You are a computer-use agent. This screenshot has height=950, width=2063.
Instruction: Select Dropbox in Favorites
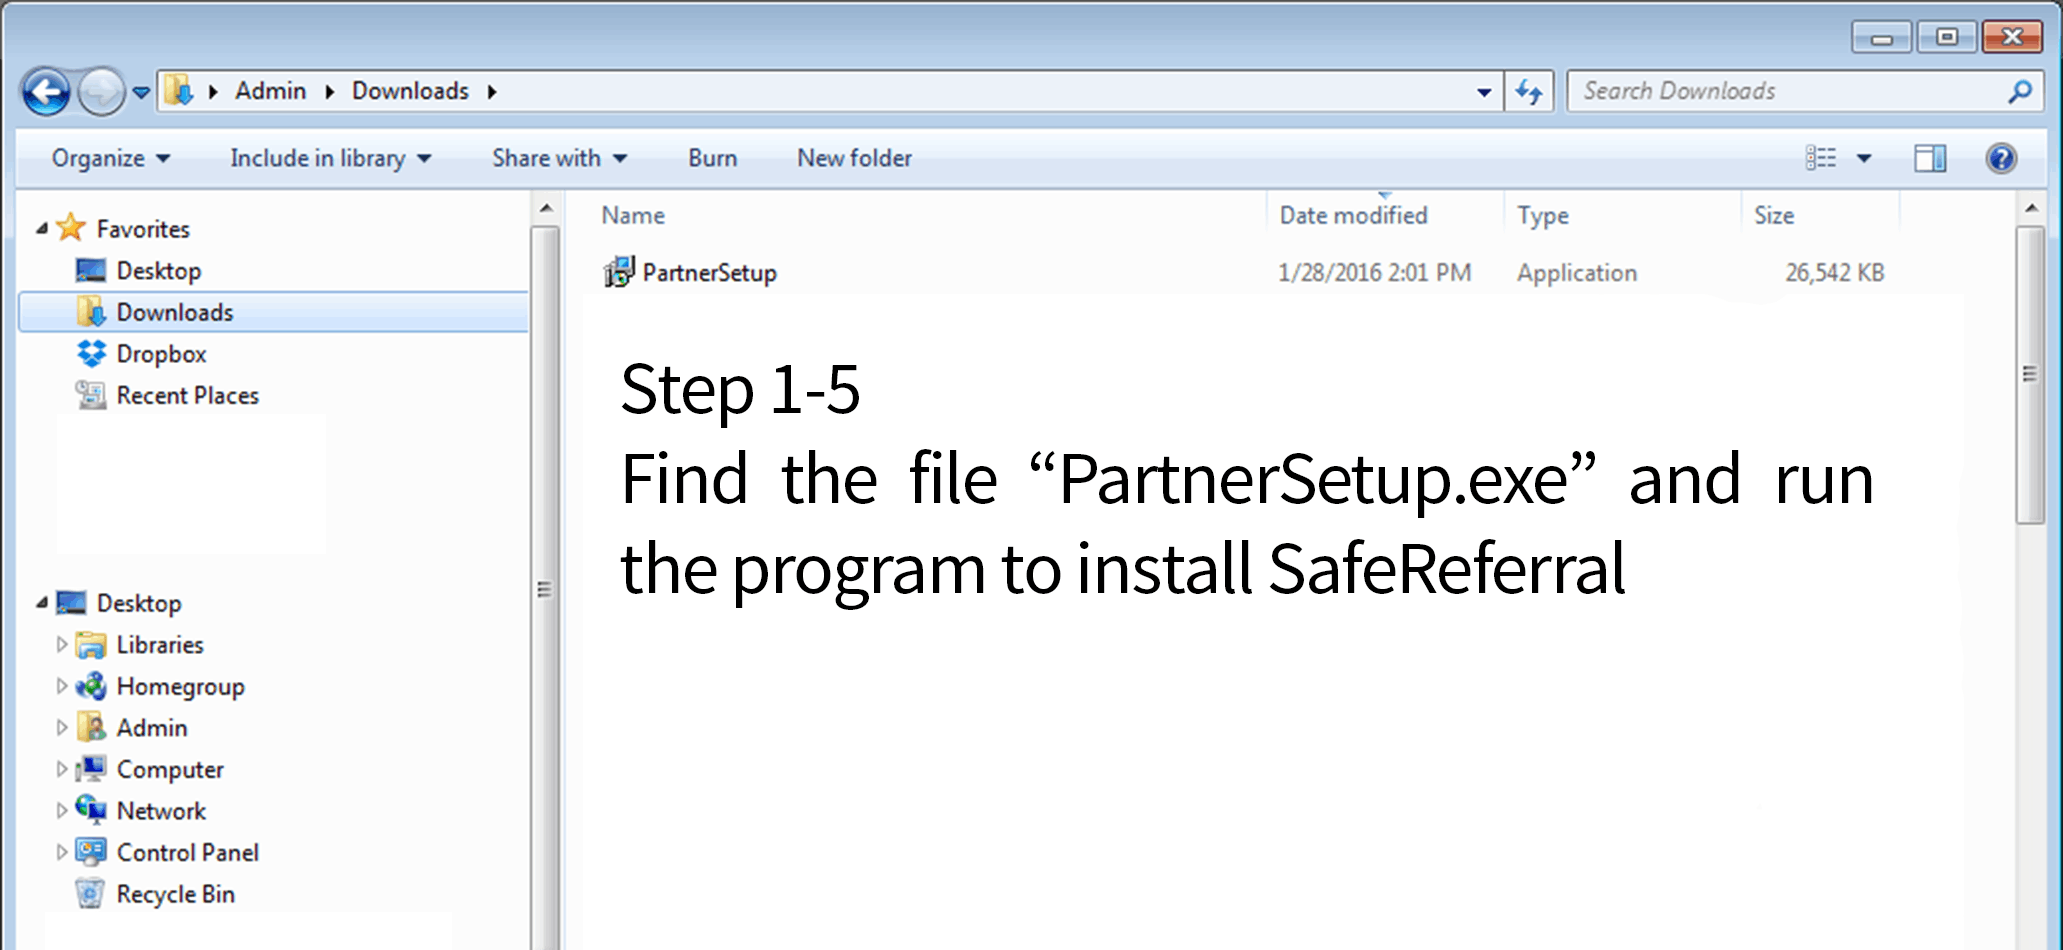coord(160,354)
